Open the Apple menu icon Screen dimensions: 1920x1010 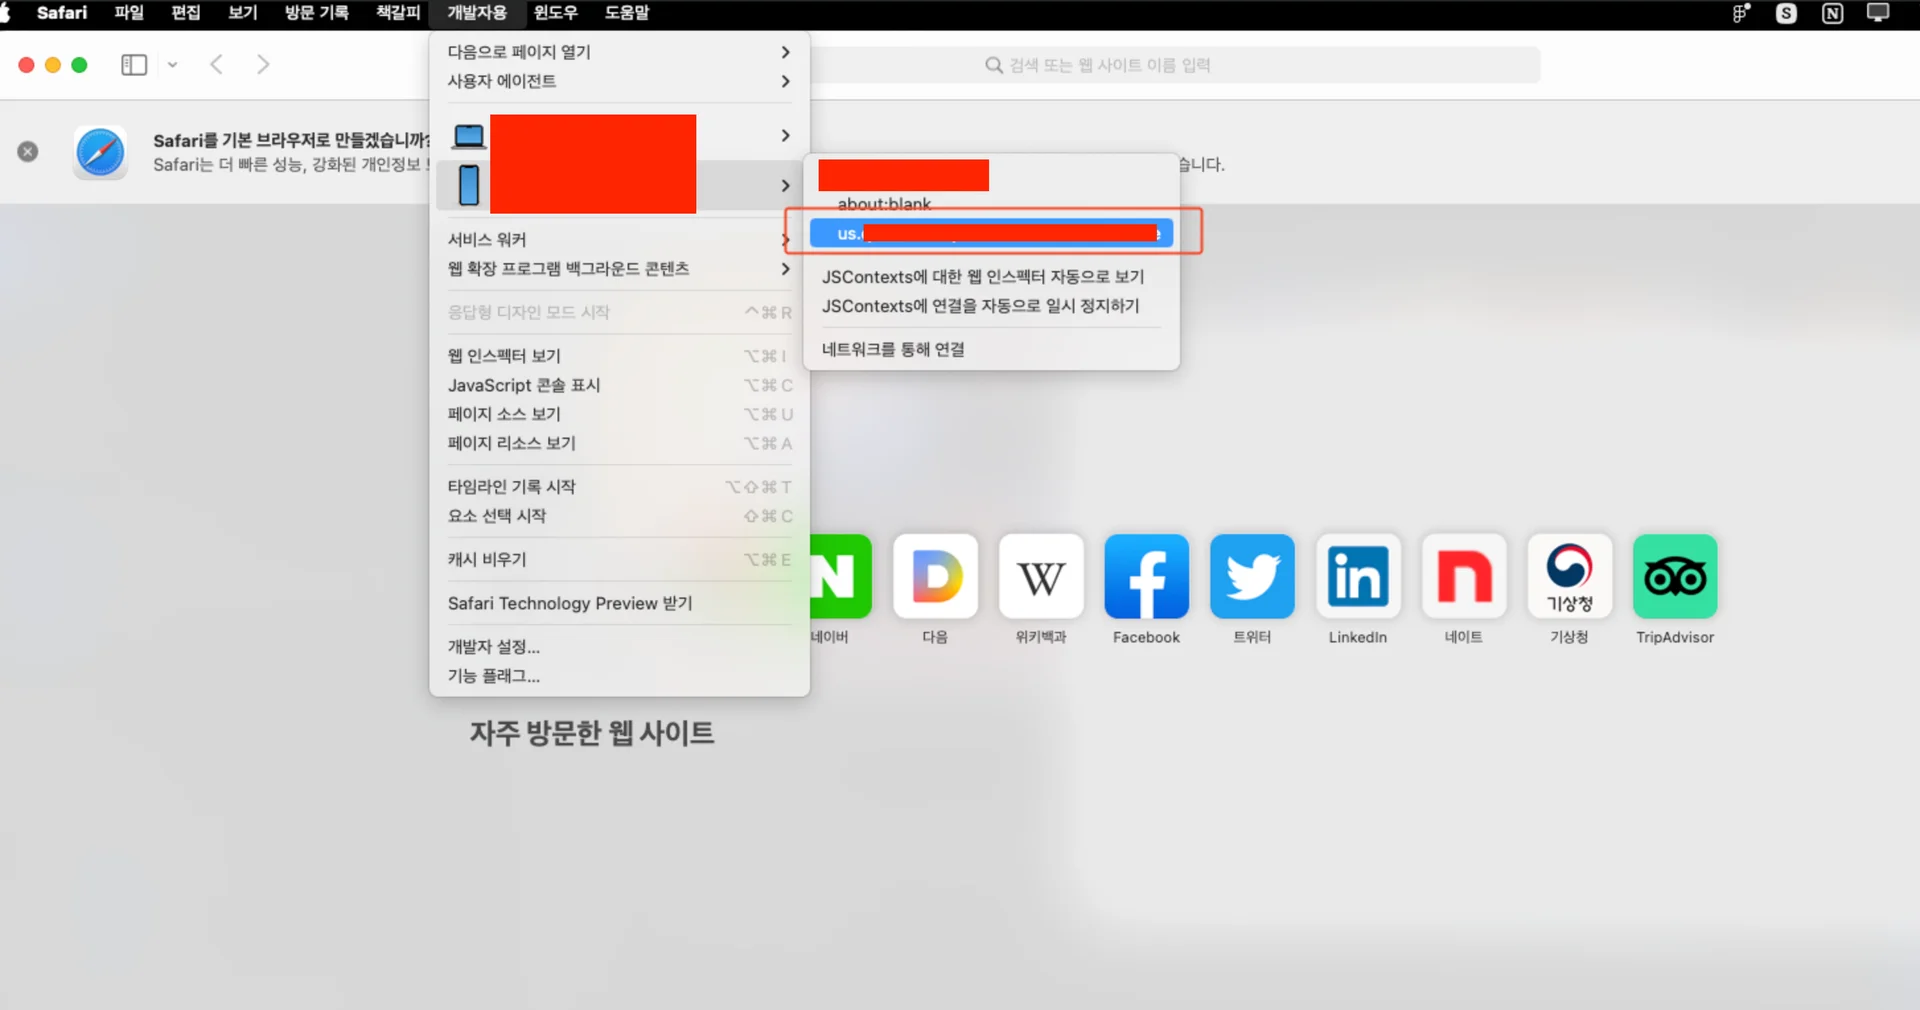point(5,13)
